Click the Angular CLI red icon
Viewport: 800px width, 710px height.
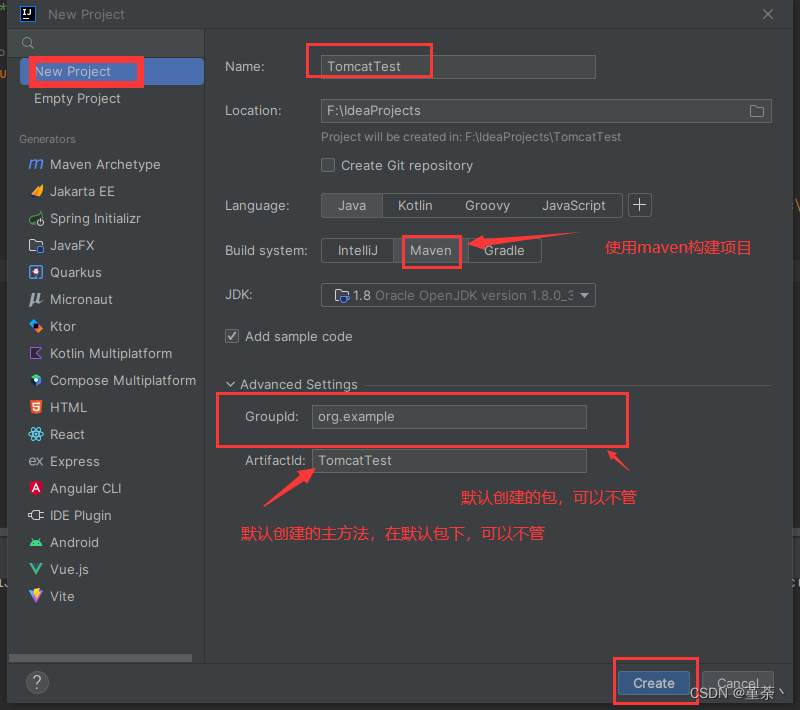[36, 488]
